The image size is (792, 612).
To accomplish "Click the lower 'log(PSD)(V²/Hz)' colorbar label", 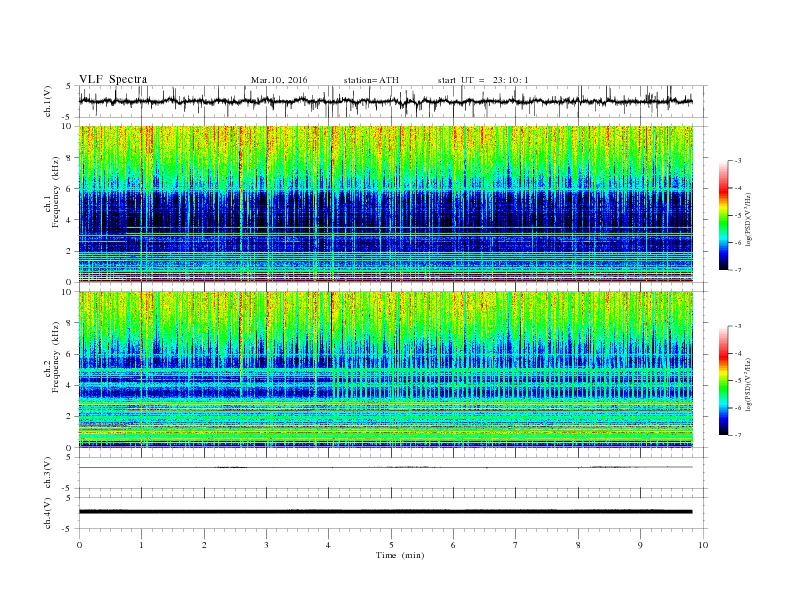I will 748,384.
